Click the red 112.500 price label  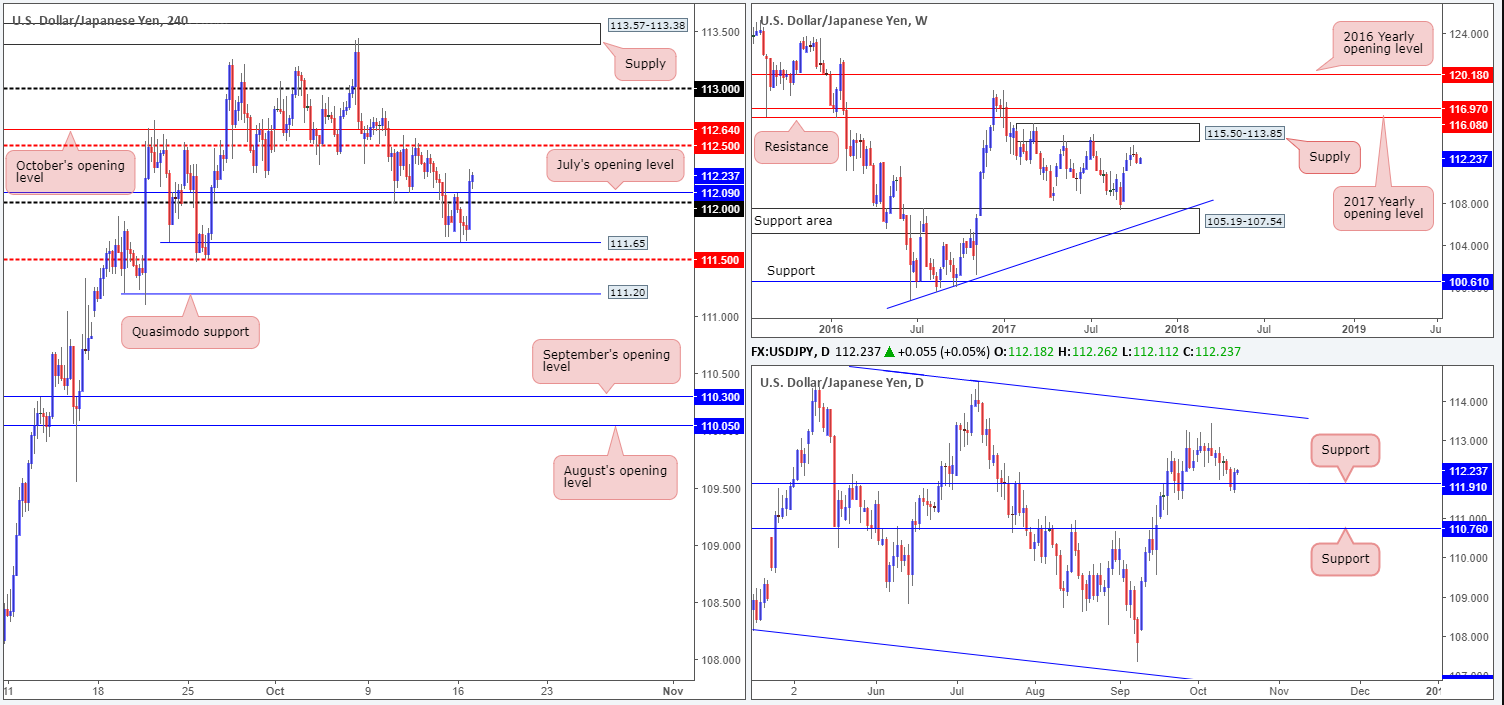coord(719,145)
